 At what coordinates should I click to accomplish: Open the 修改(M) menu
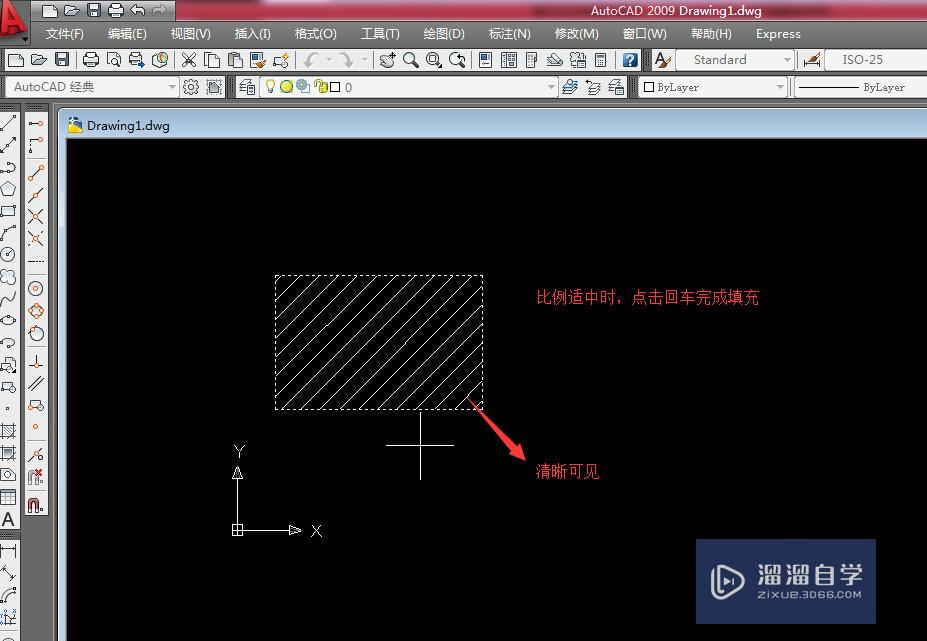(577, 34)
